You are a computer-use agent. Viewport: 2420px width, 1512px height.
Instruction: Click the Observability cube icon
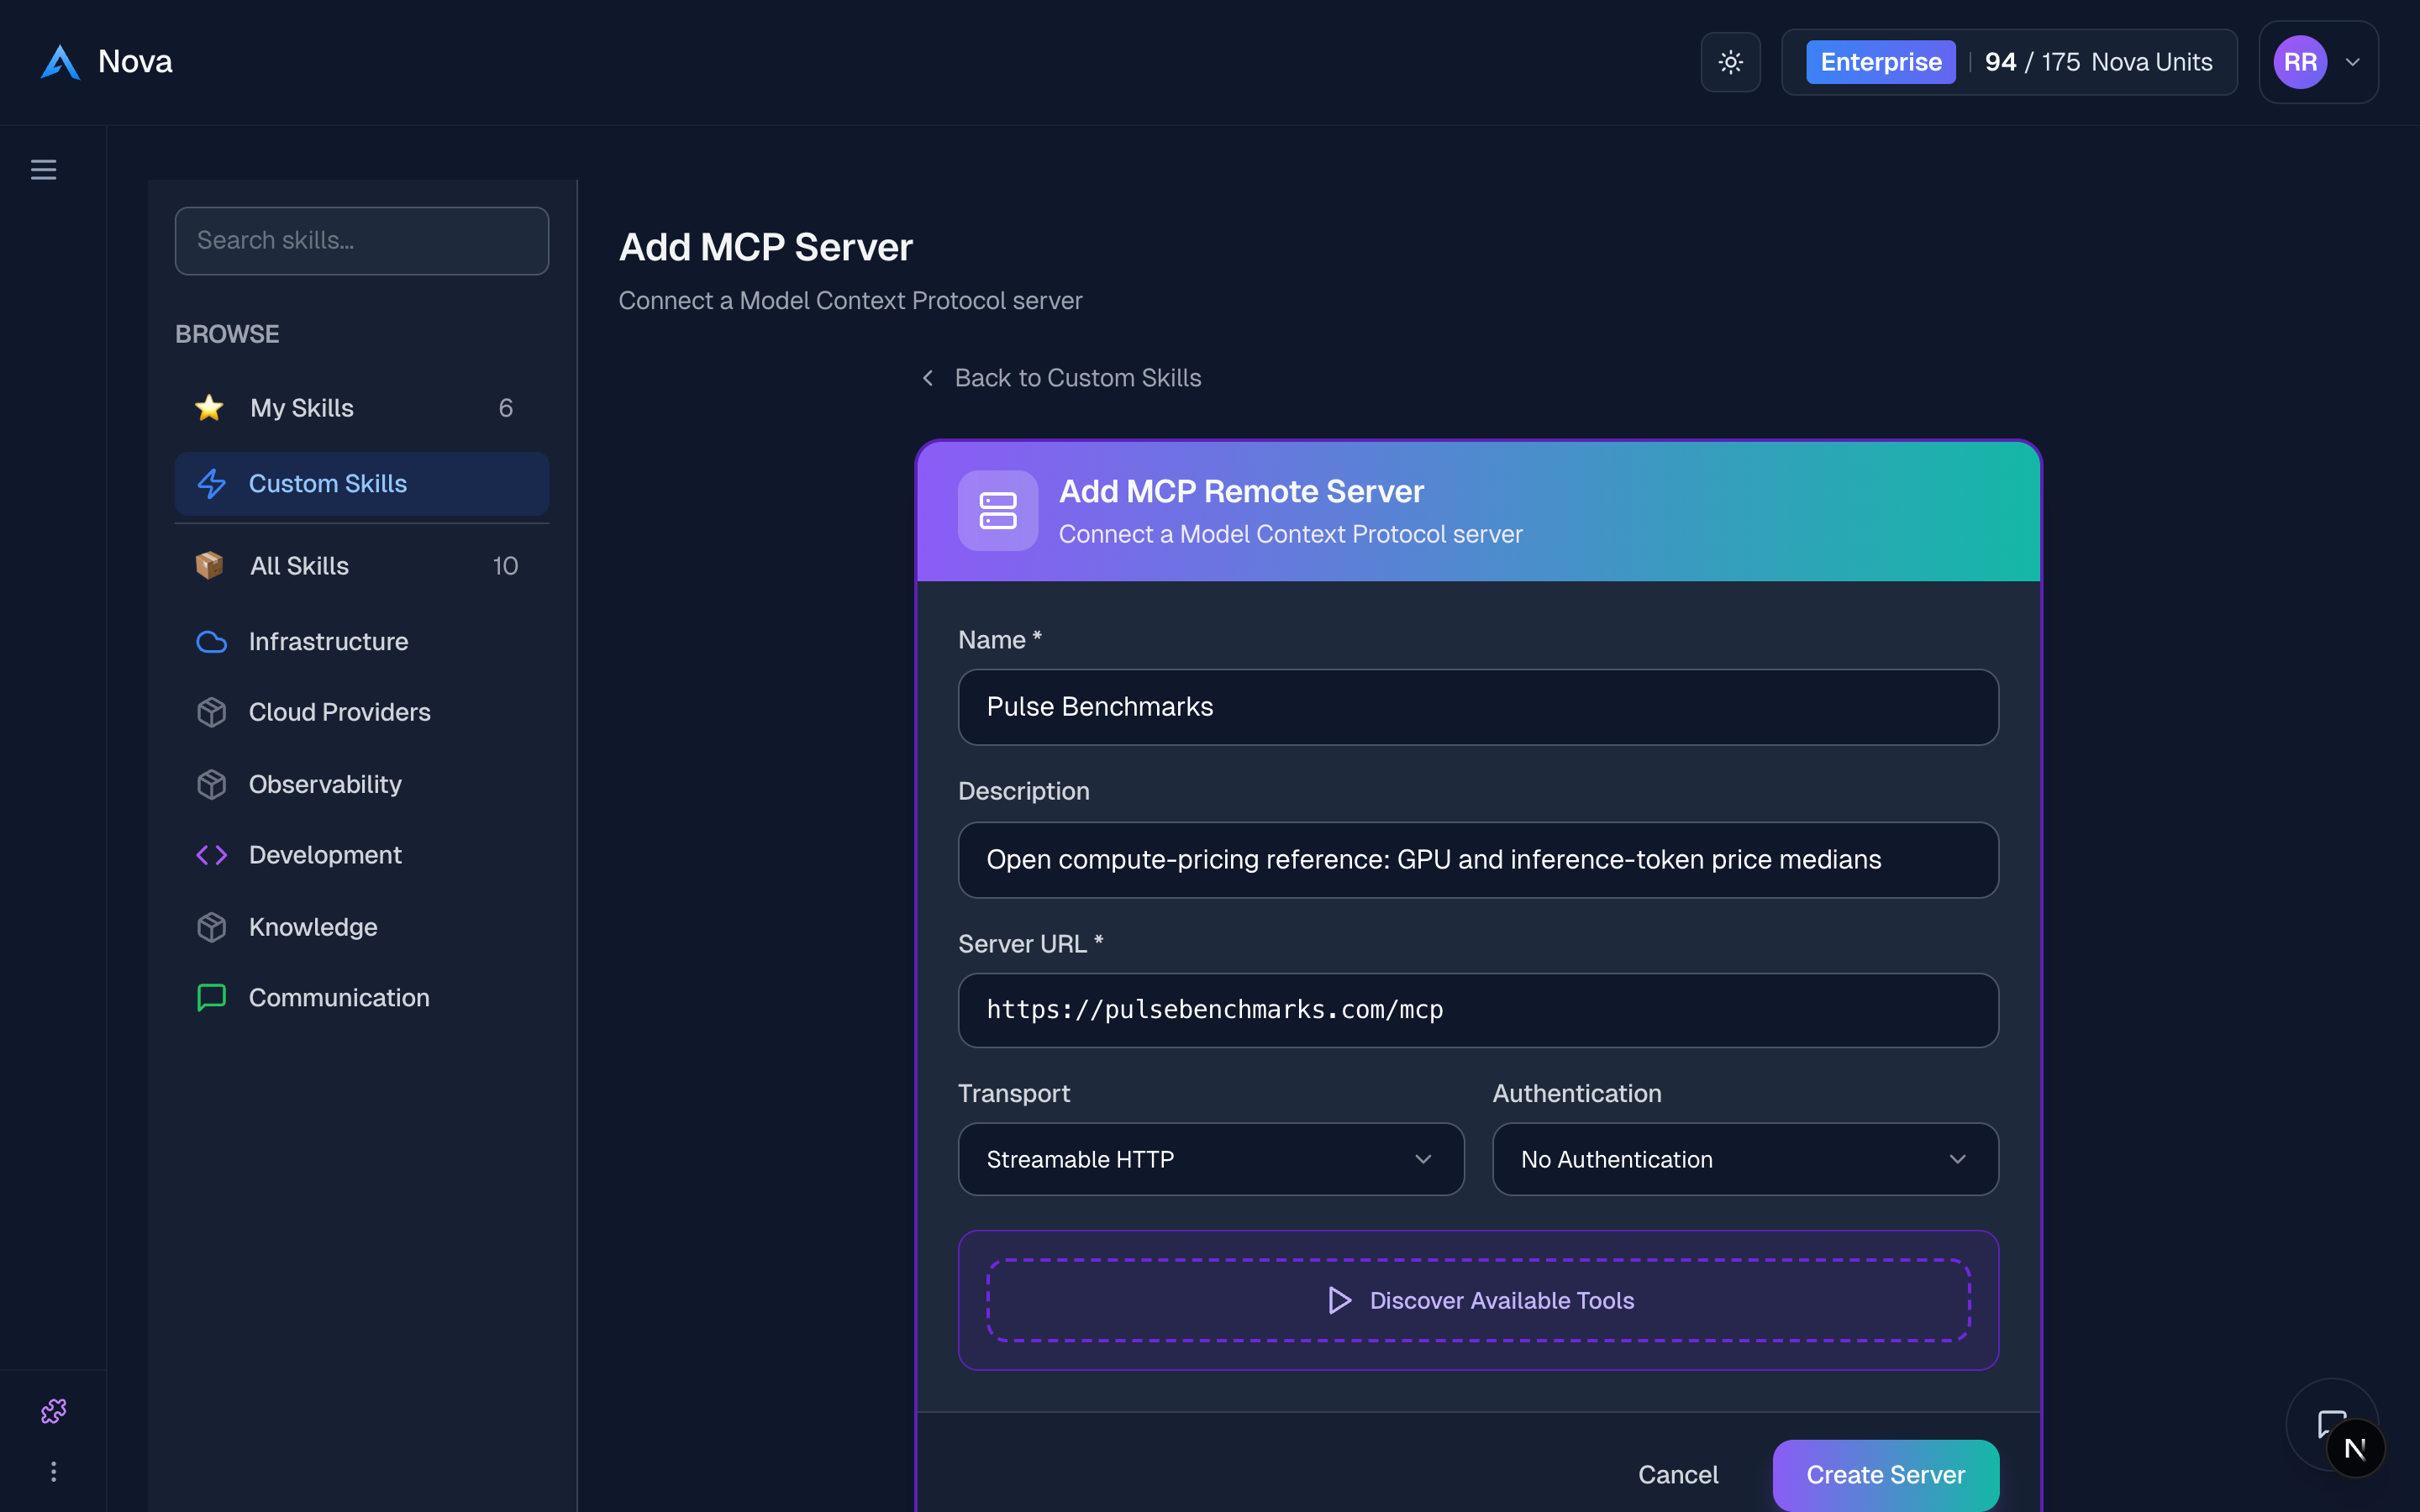pos(211,785)
